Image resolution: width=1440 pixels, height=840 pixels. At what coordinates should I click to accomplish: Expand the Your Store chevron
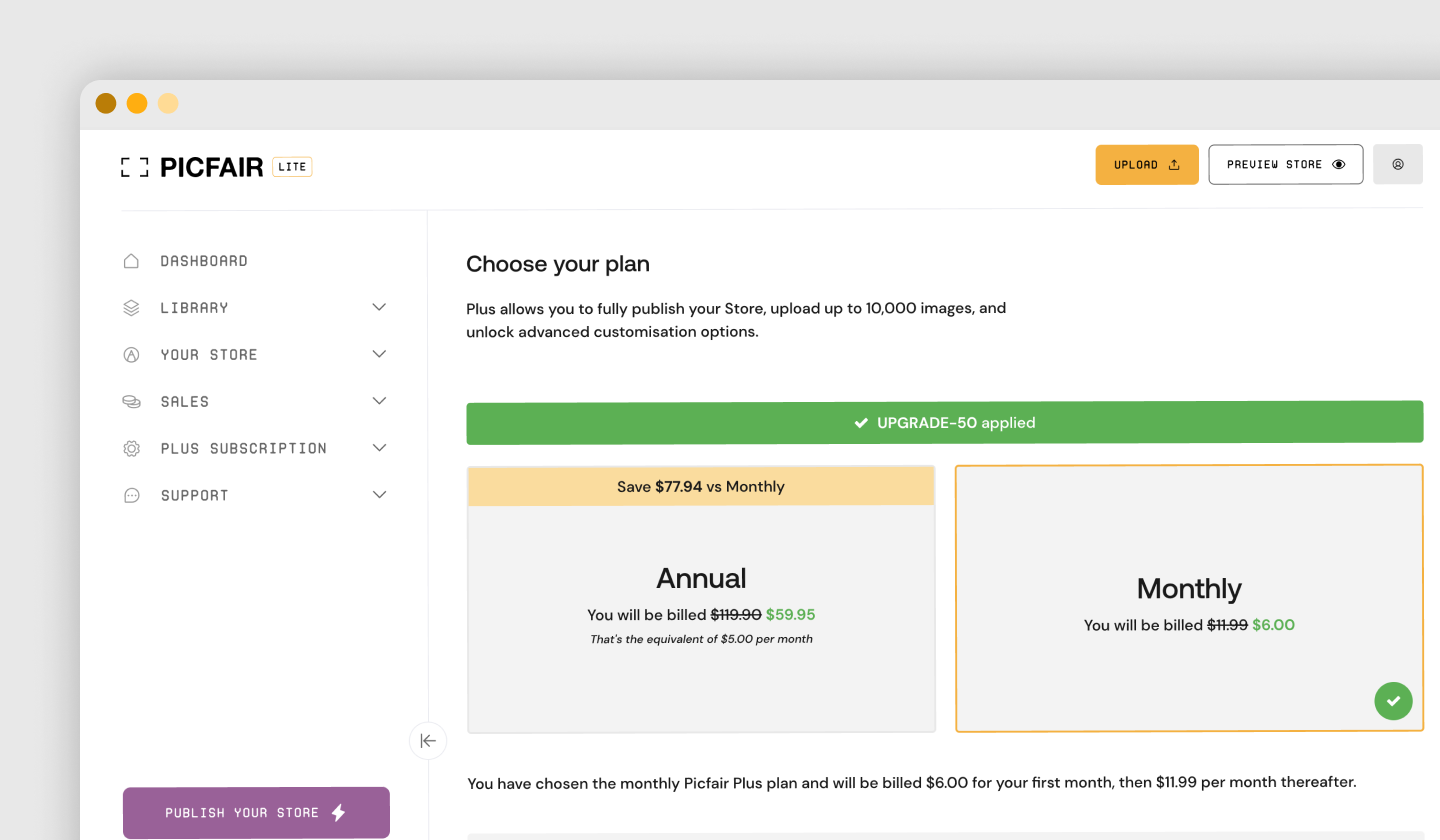coord(379,354)
